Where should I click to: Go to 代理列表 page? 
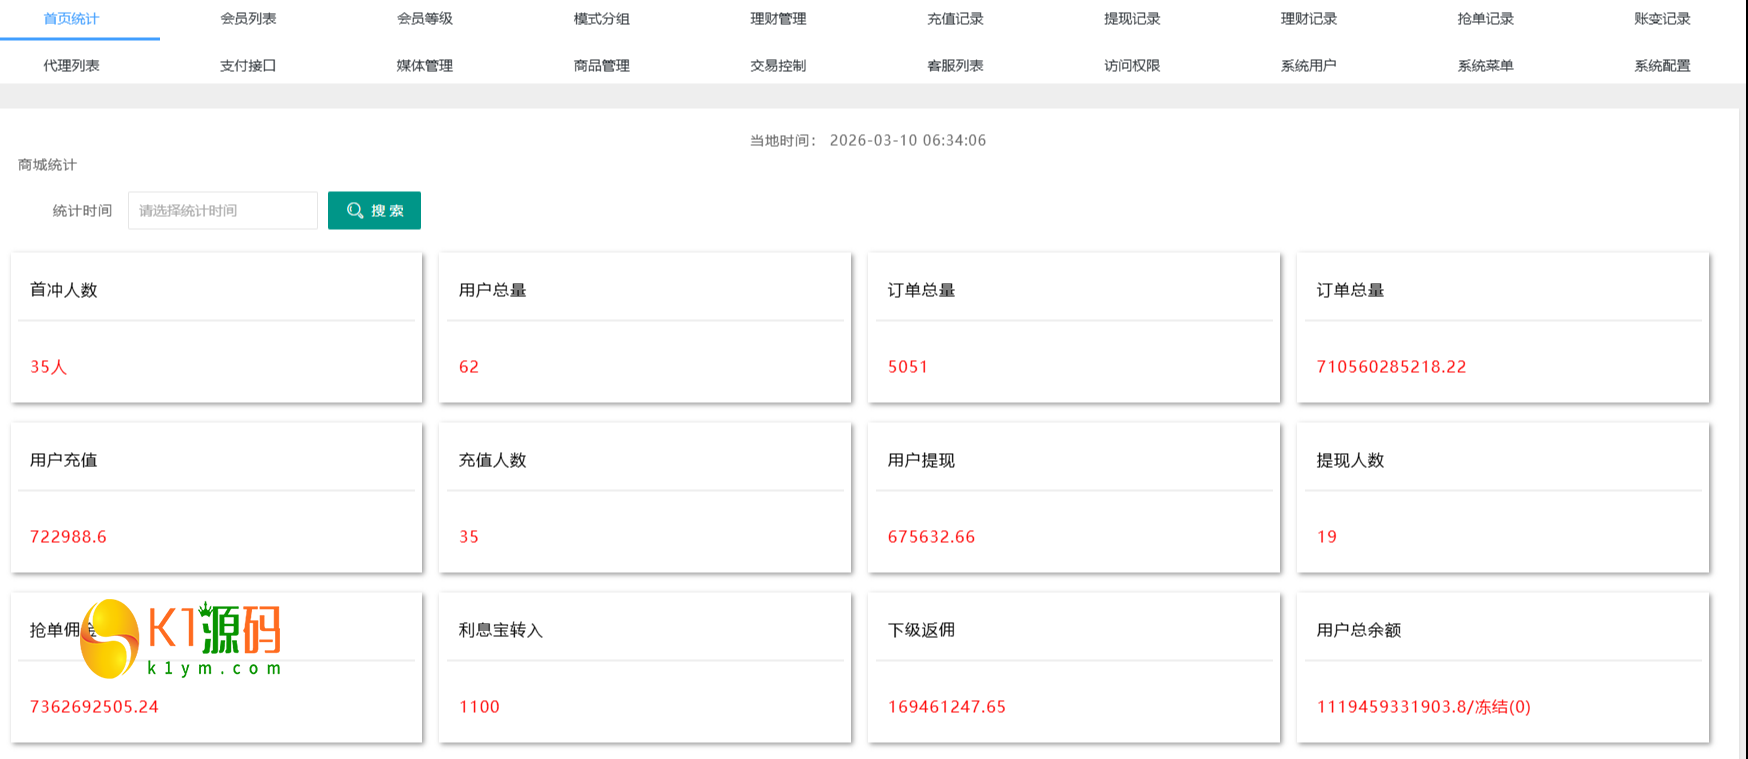coord(71,66)
